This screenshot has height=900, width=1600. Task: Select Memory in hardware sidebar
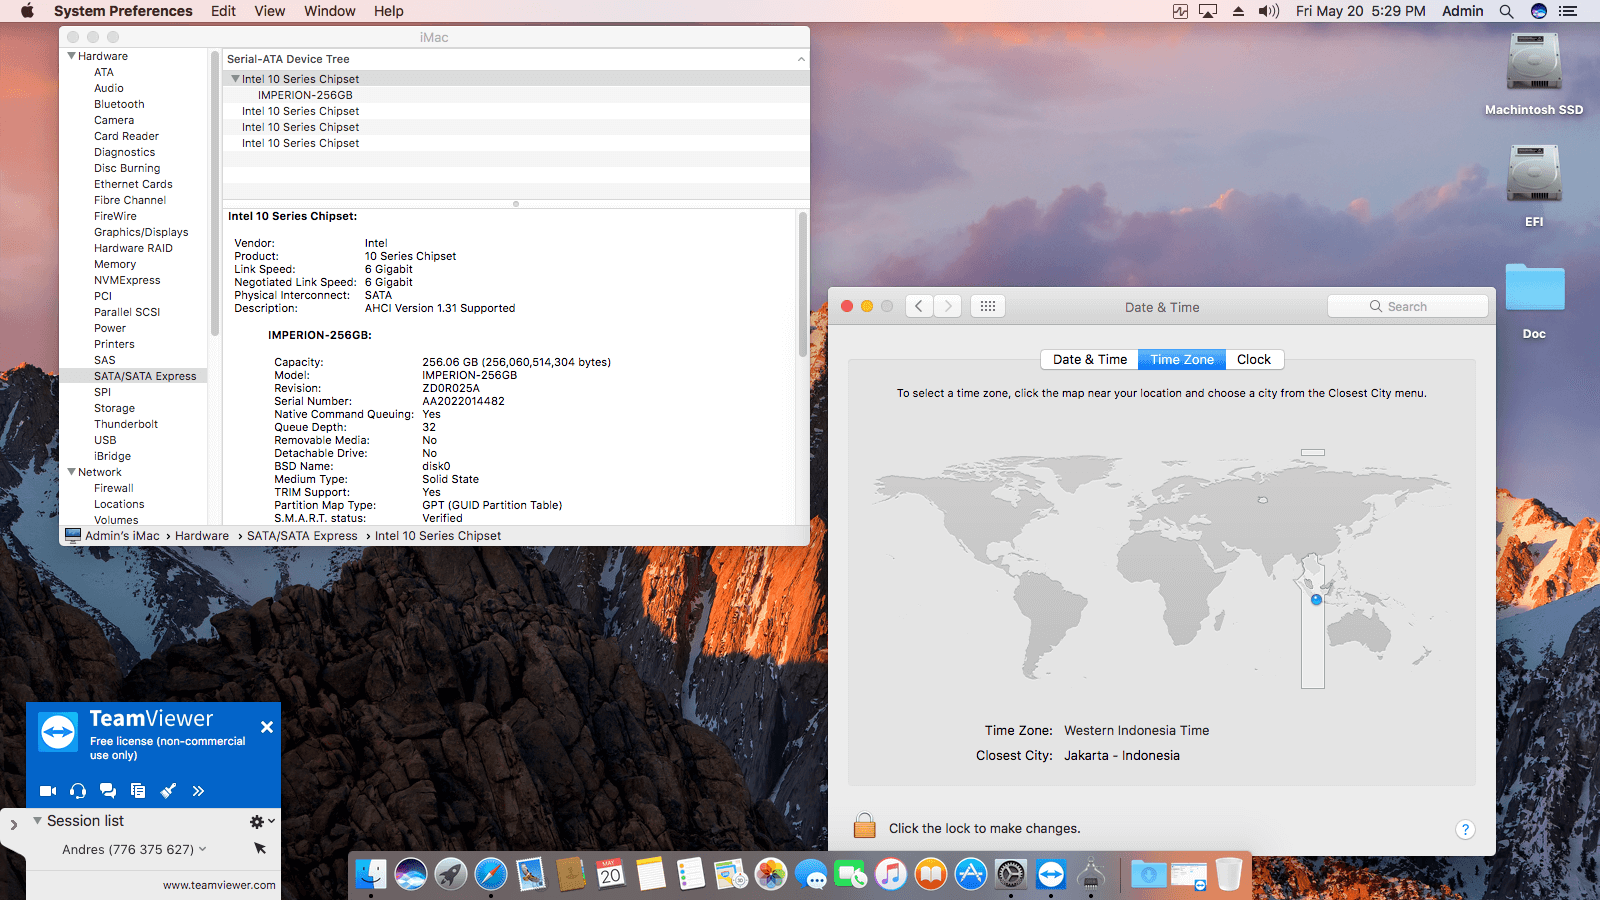(x=115, y=264)
